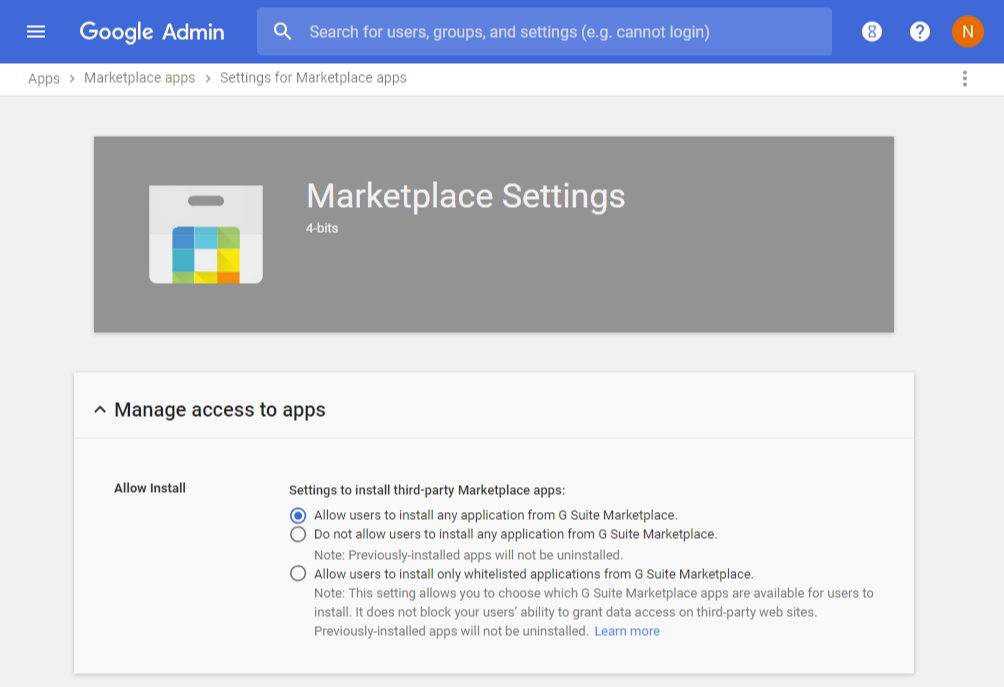1004x687 pixels.
Task: Collapse the Manage access to apps section
Action: click(100, 410)
